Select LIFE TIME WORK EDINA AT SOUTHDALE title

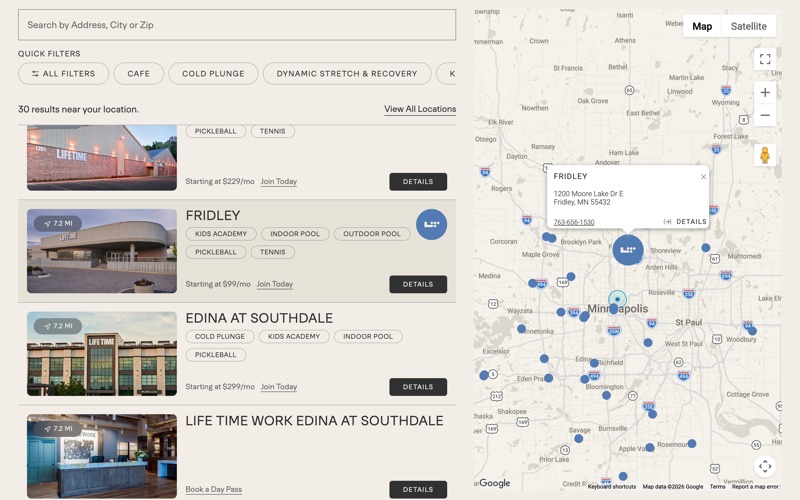[x=314, y=420]
